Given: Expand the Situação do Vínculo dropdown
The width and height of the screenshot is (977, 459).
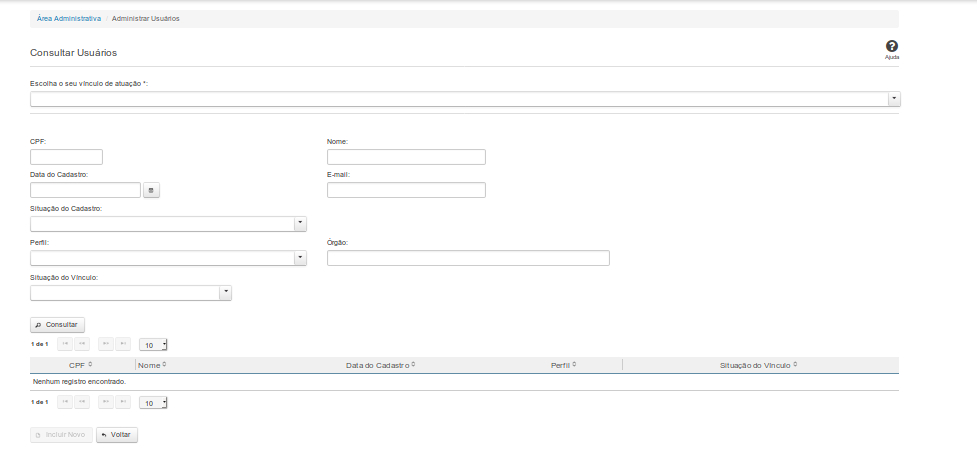Looking at the screenshot, I should 225,292.
